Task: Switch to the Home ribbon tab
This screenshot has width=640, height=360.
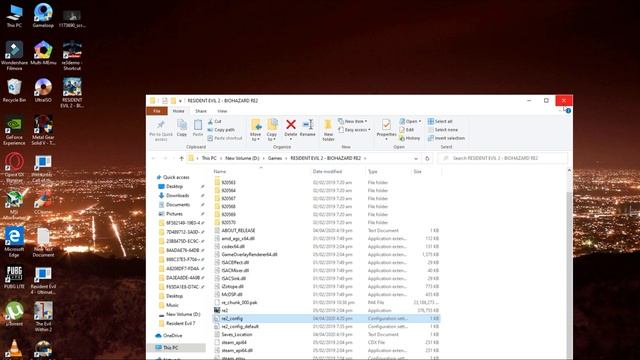Action: 178,111
